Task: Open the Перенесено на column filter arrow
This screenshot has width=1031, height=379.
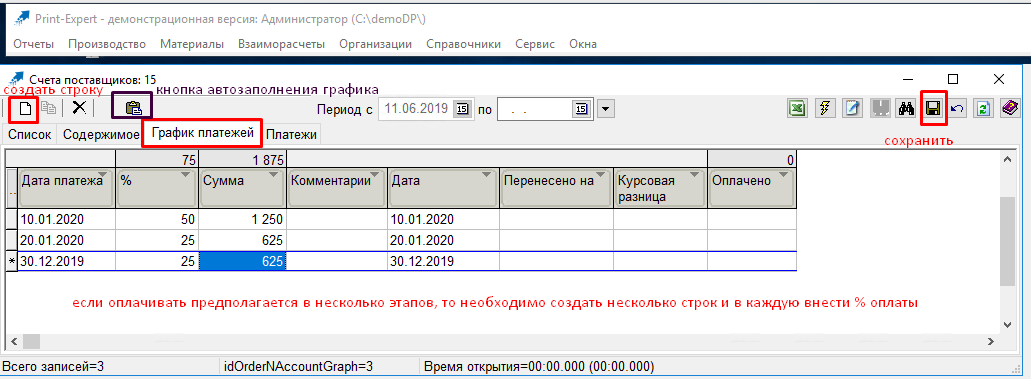Action: click(x=601, y=175)
